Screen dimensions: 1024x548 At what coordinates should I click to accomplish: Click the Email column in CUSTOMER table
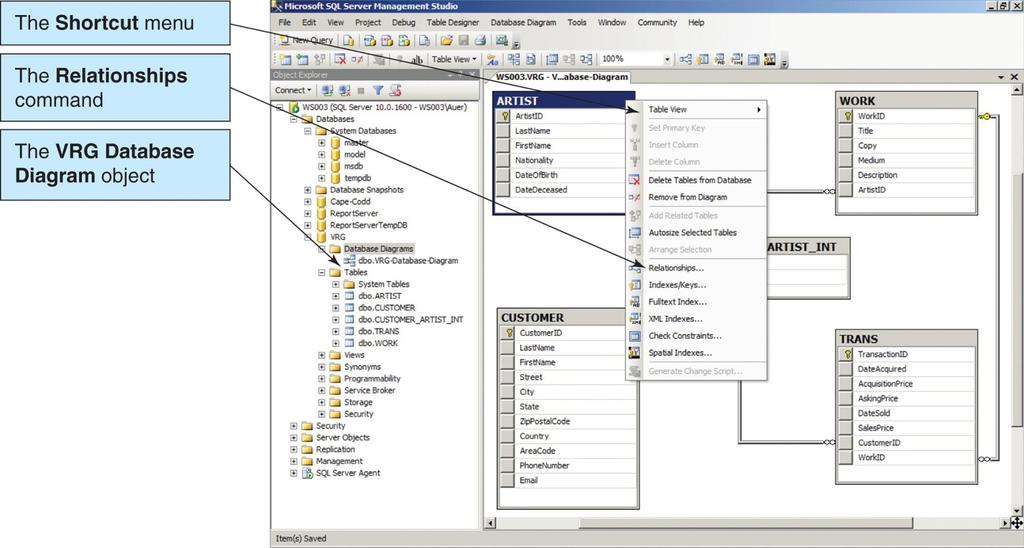click(568, 480)
